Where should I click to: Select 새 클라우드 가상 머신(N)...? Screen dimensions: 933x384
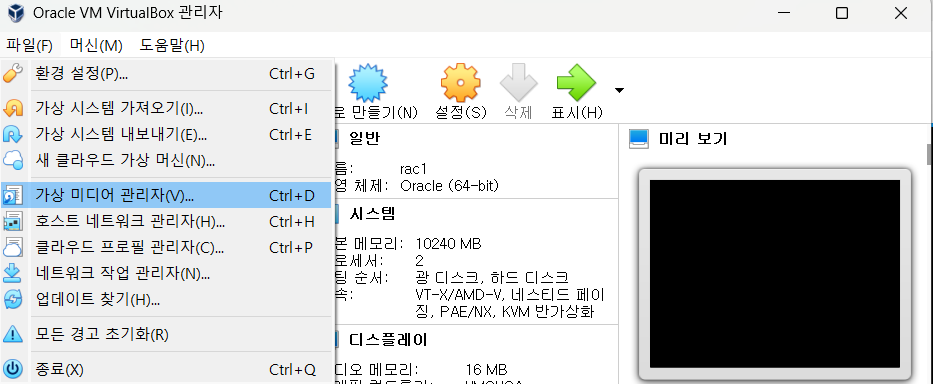[x=166, y=160]
